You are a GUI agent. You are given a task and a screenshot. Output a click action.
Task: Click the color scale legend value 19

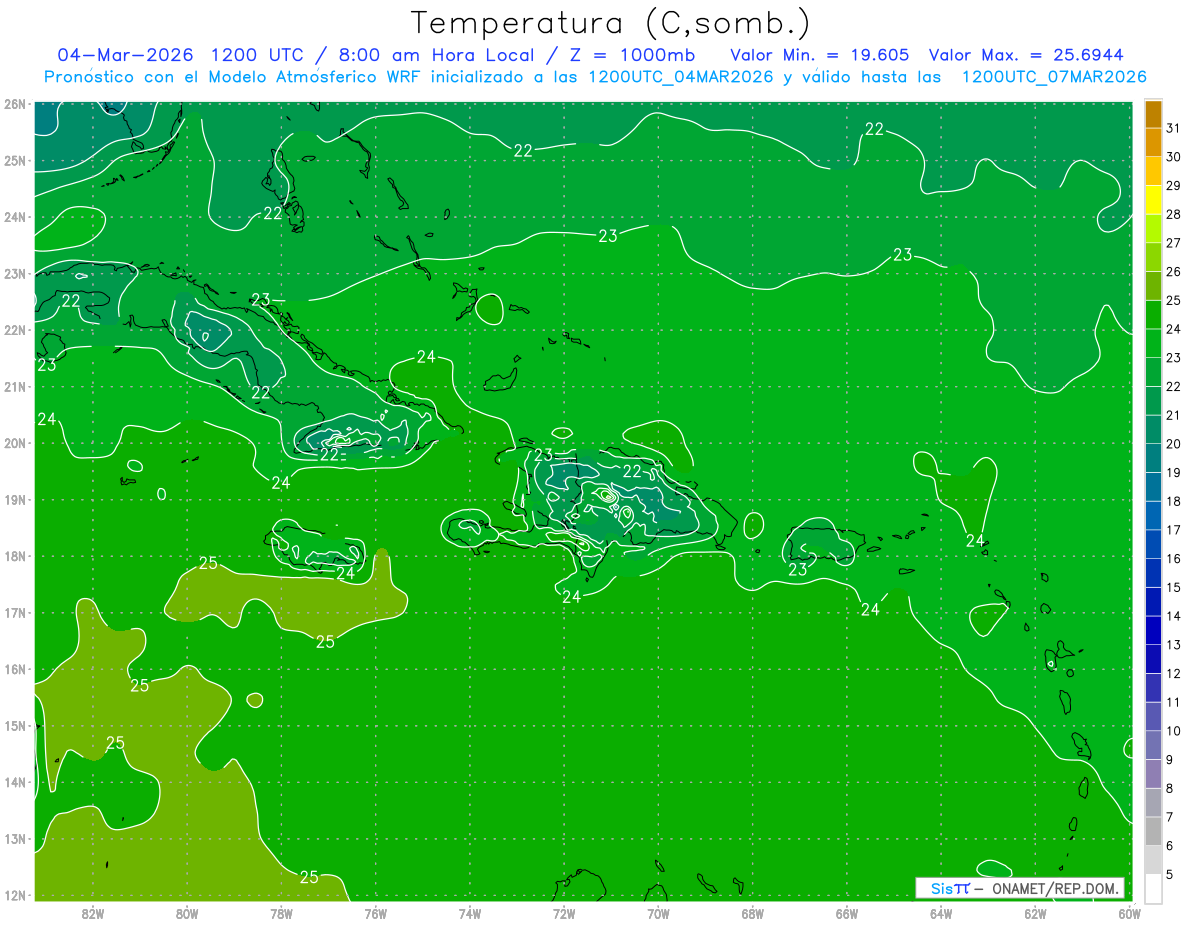click(1174, 473)
